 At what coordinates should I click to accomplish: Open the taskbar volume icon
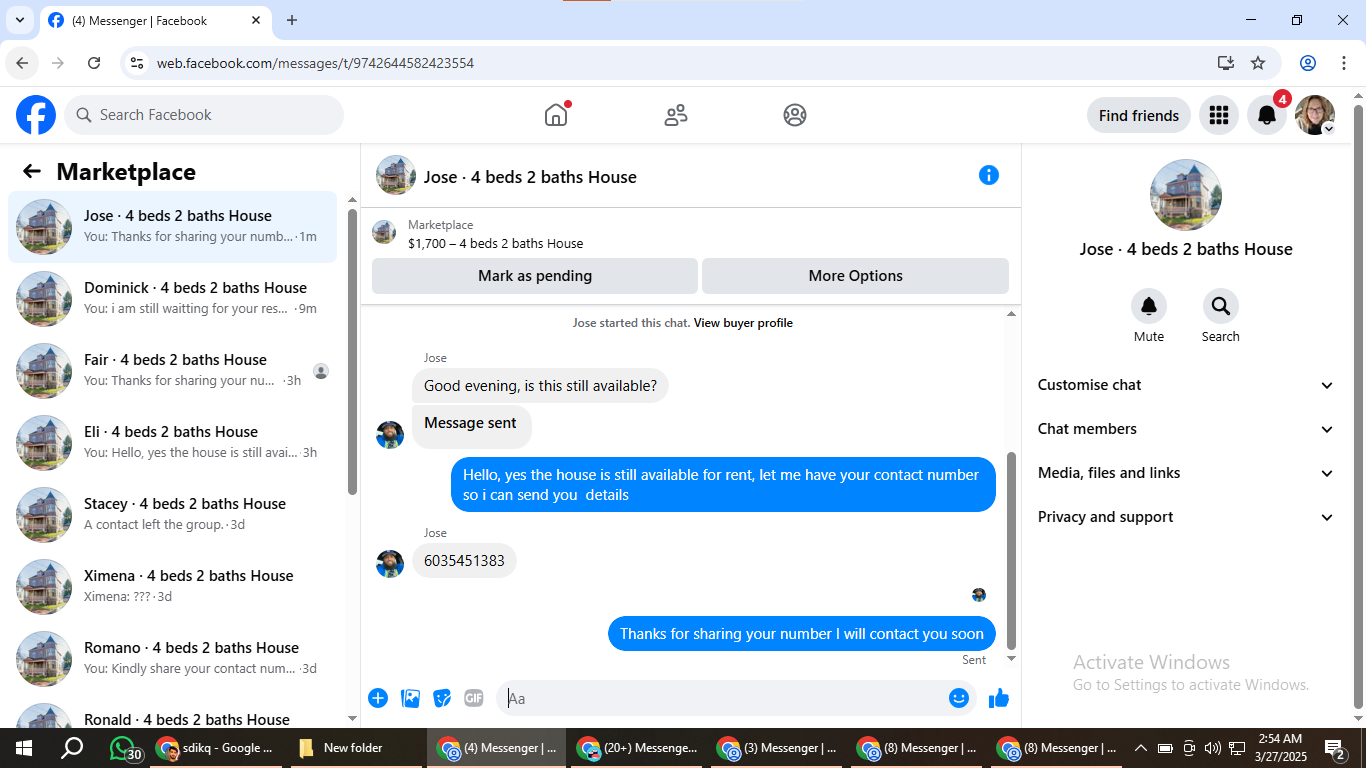click(x=1212, y=748)
